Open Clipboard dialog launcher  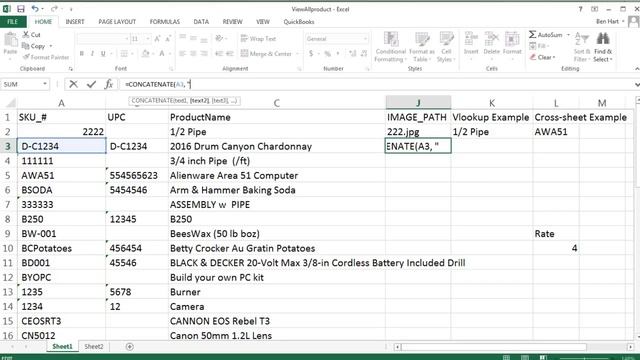71,69
